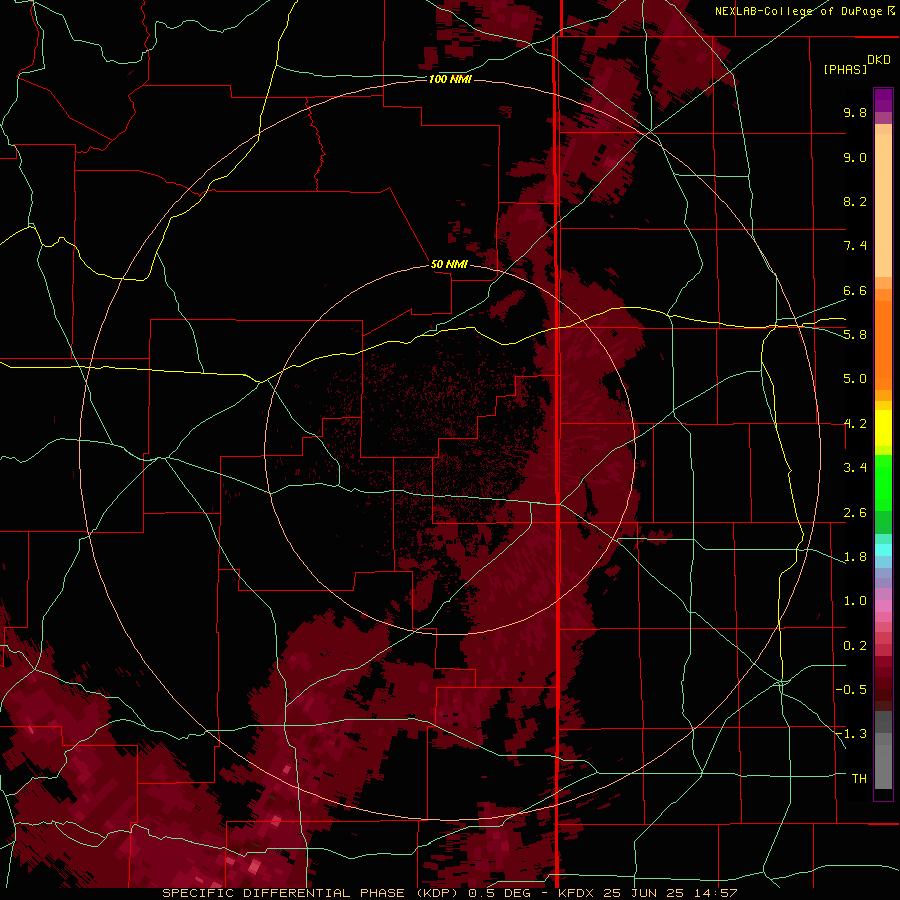Viewport: 900px width, 900px height.
Task: Click the DKD label above the color scale
Action: 879,60
